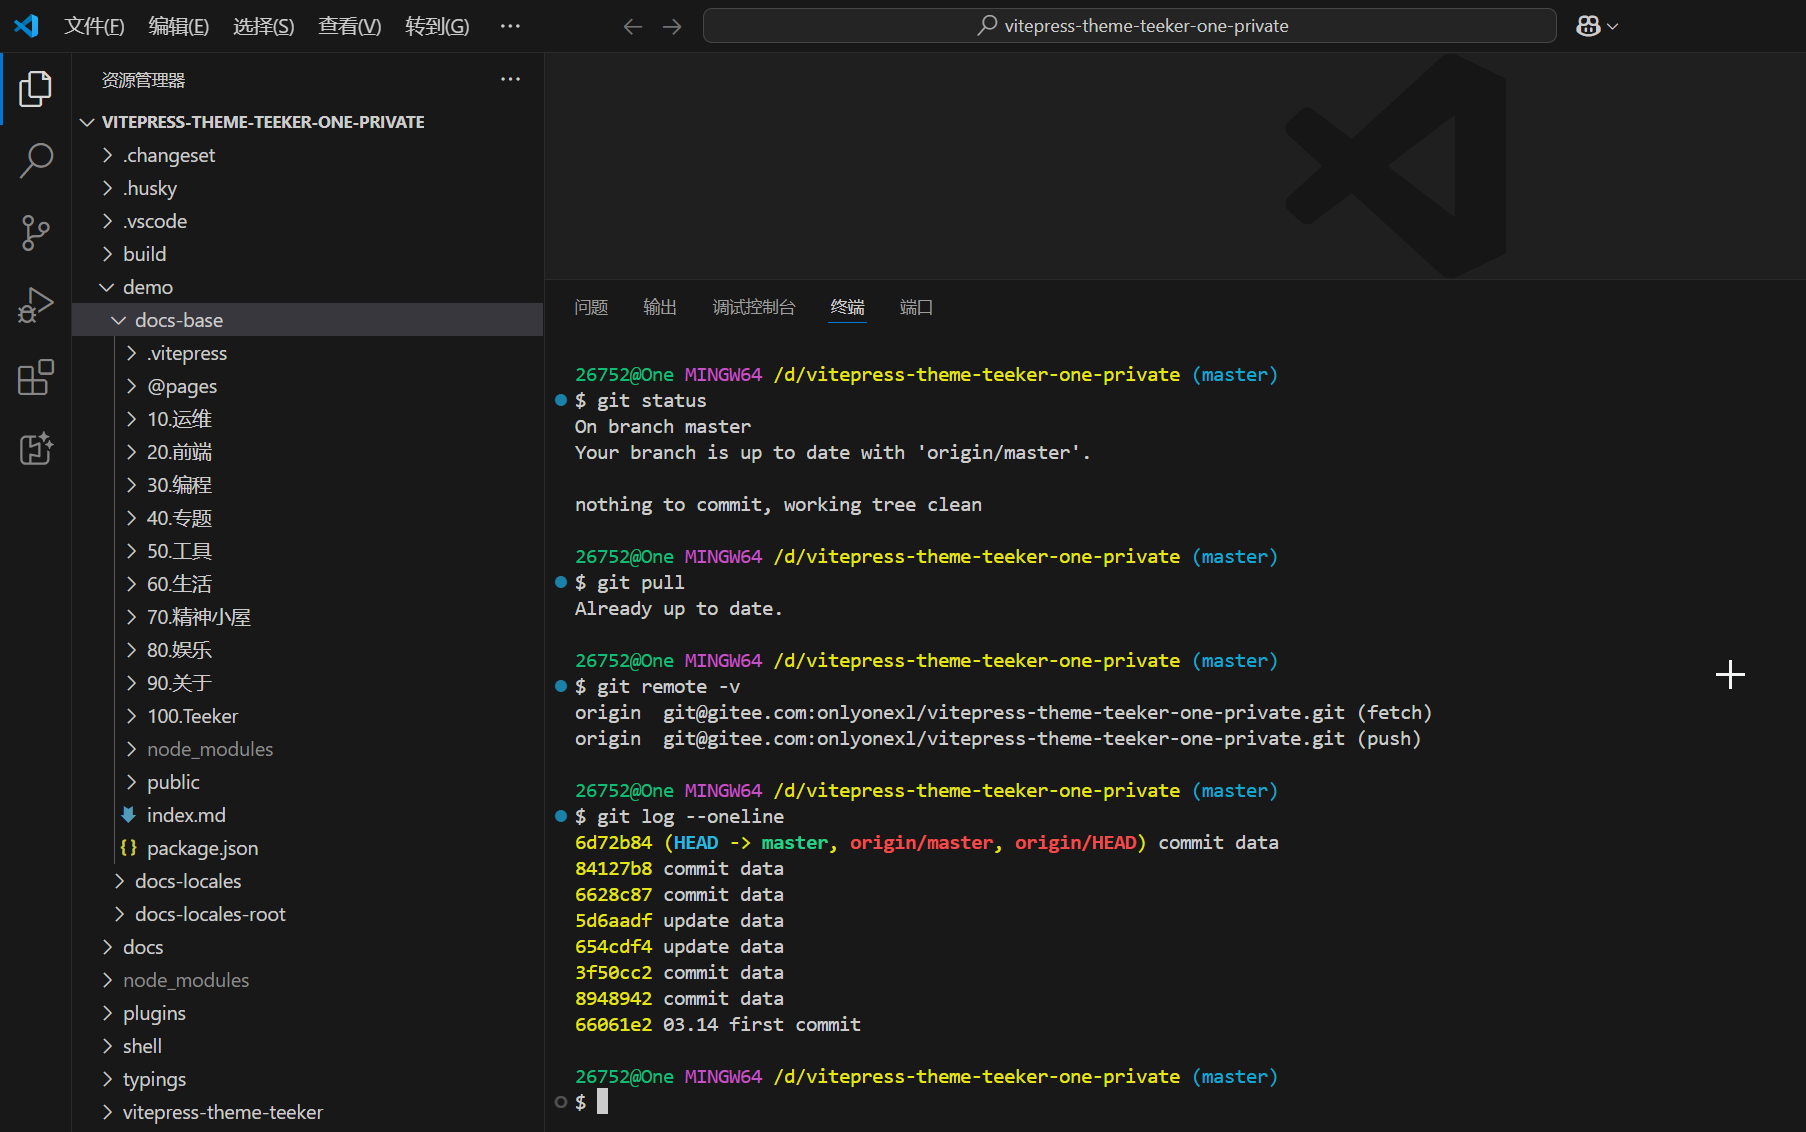
Task: Expand the .vscode folder
Action: pyautogui.click(x=308, y=221)
